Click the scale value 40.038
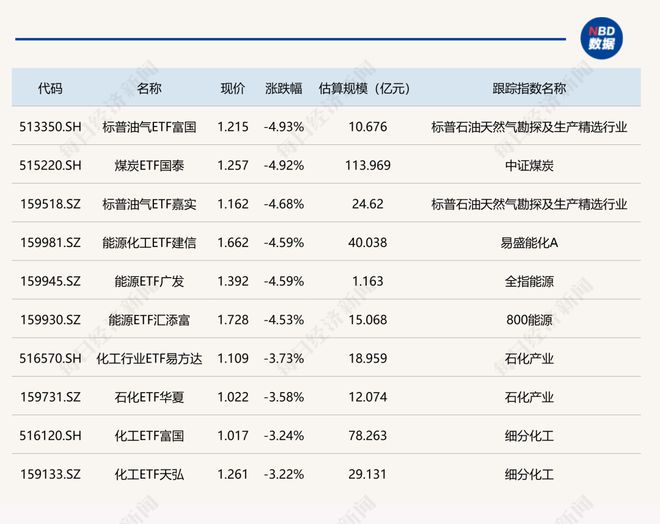The image size is (660, 524). point(367,243)
